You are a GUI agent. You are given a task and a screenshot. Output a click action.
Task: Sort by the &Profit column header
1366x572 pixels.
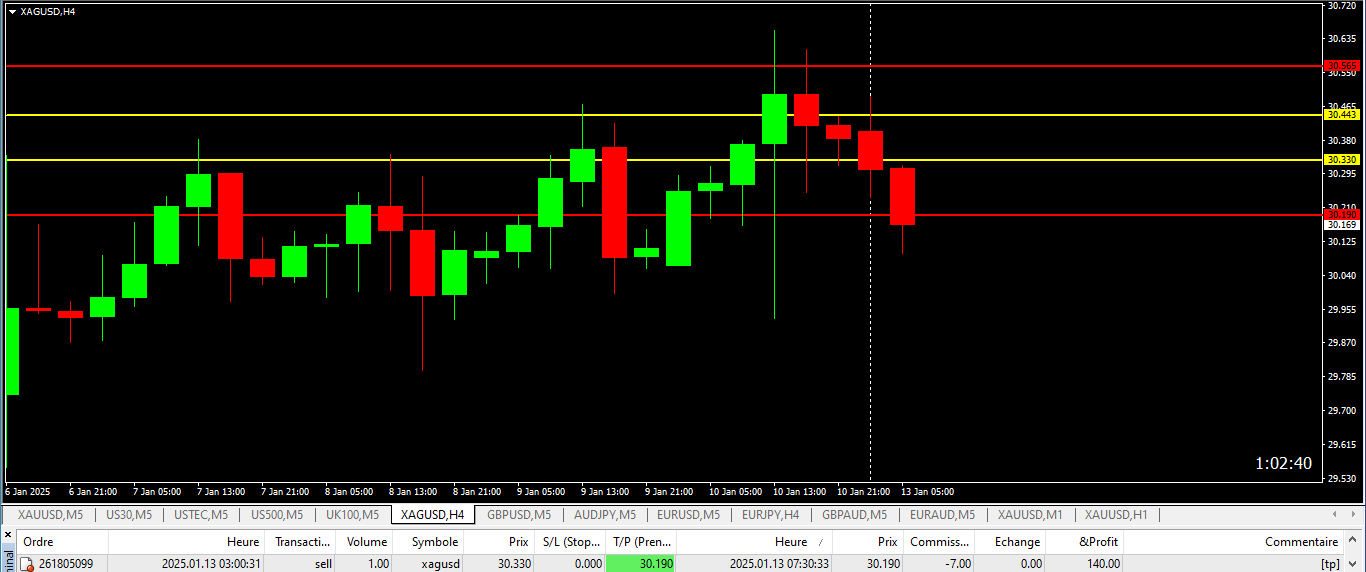(x=1084, y=542)
